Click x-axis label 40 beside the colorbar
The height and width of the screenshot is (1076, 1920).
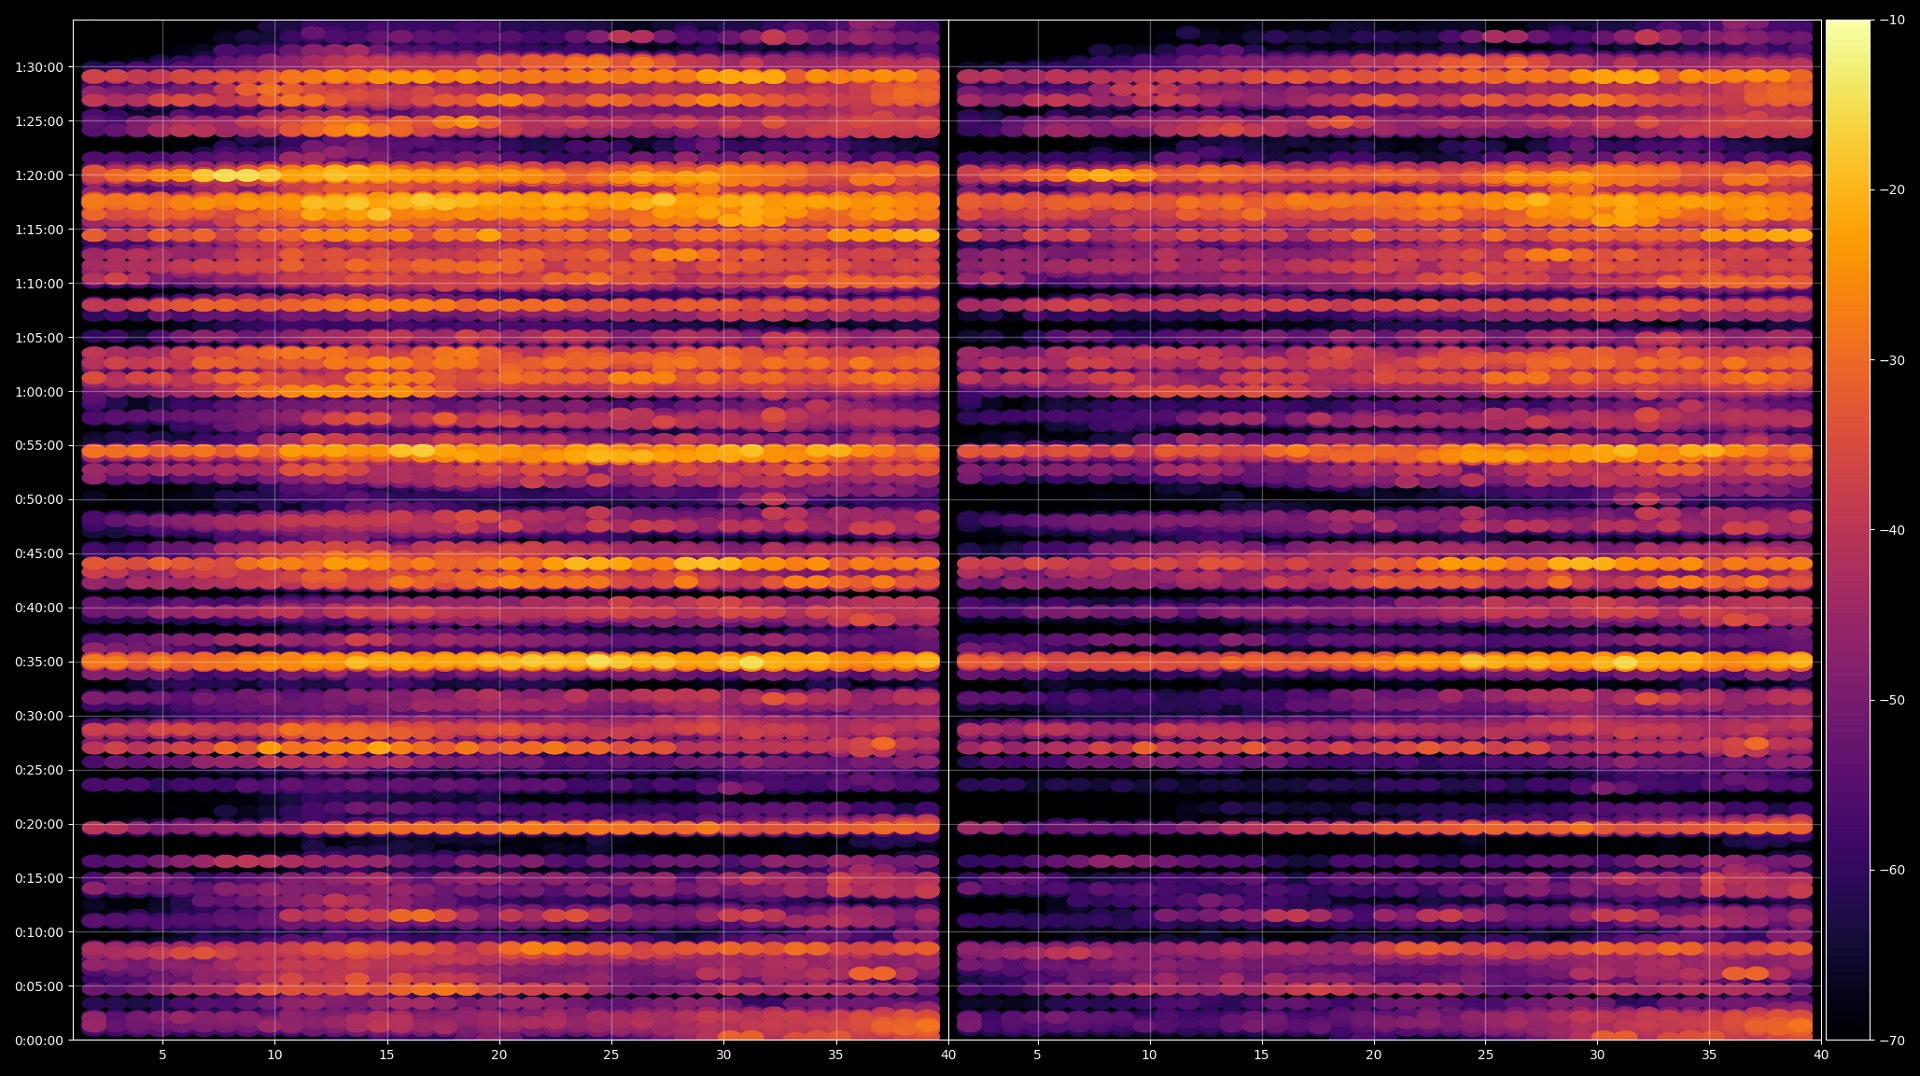(x=1821, y=1055)
